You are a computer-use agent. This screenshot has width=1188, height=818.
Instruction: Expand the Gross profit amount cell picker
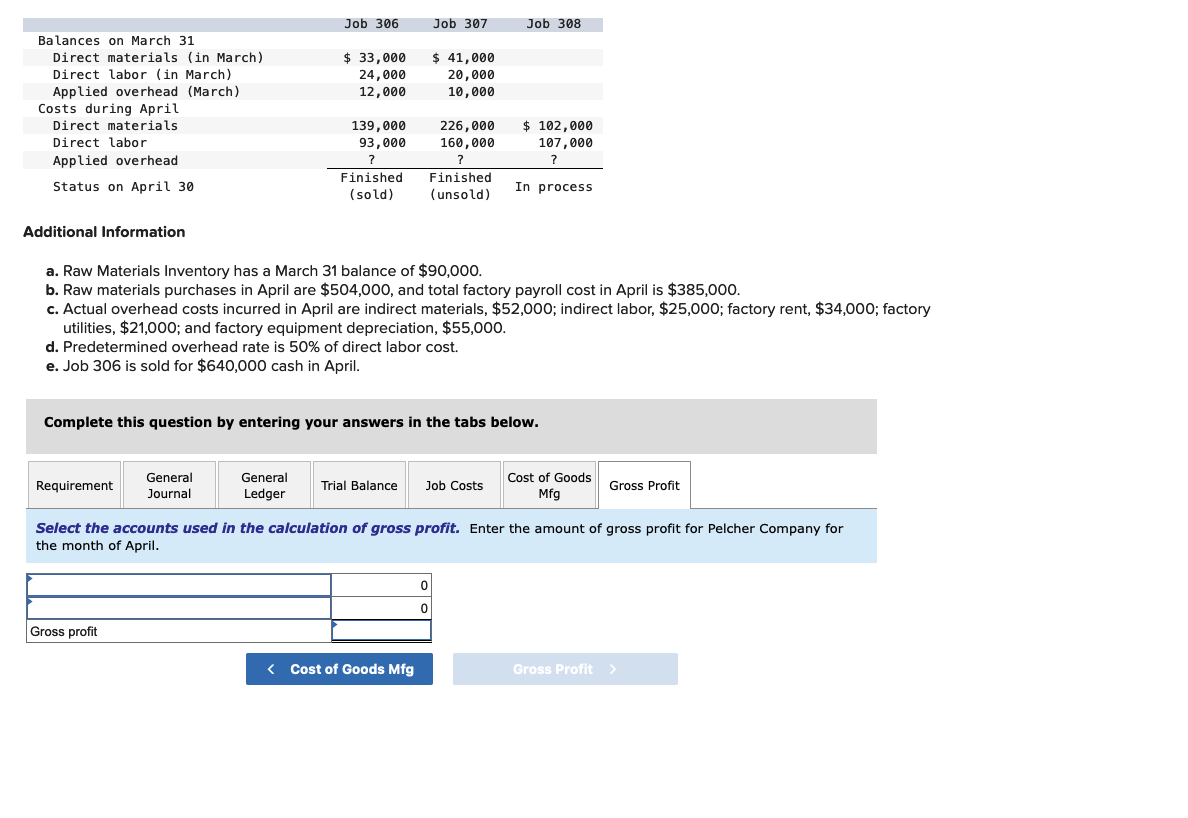click(x=336, y=624)
